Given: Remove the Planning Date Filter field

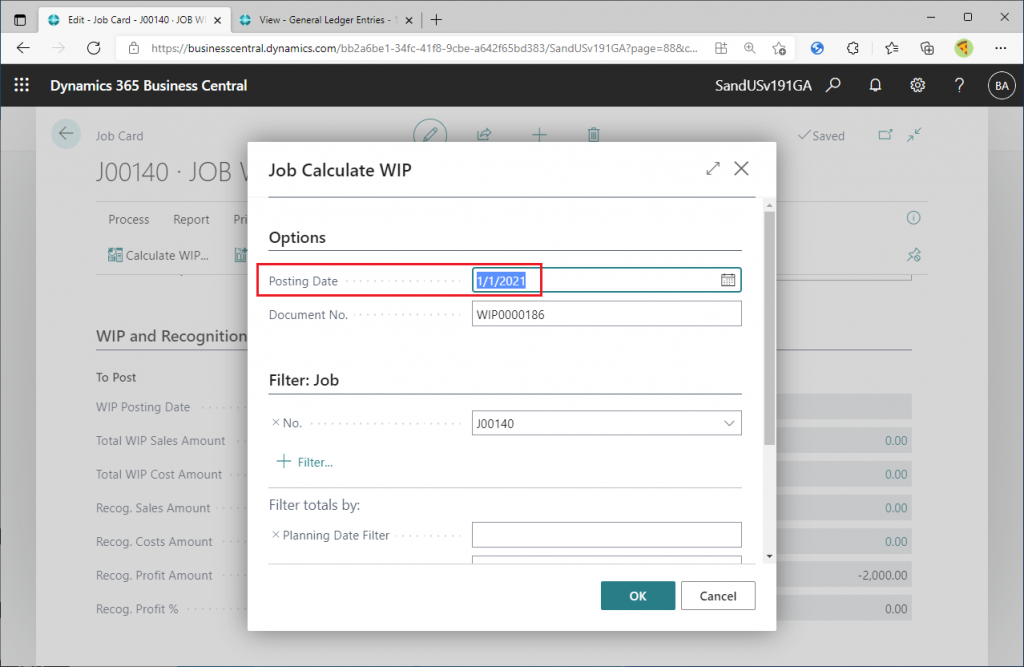Looking at the screenshot, I should tap(275, 534).
